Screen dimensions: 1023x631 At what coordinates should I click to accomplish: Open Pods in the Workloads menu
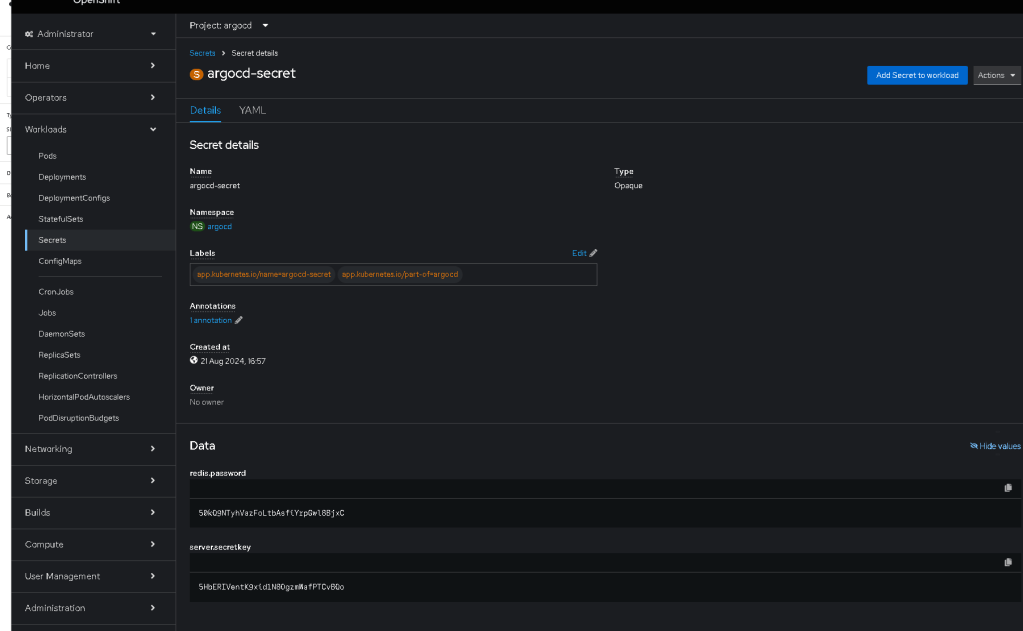[48, 156]
